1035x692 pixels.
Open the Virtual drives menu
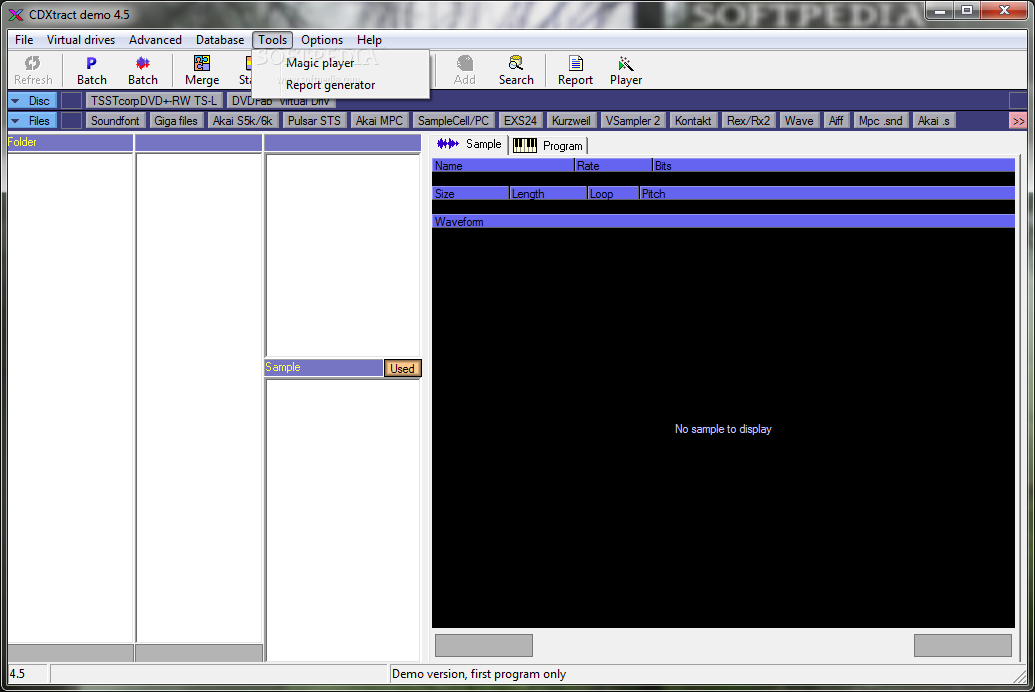(81, 40)
